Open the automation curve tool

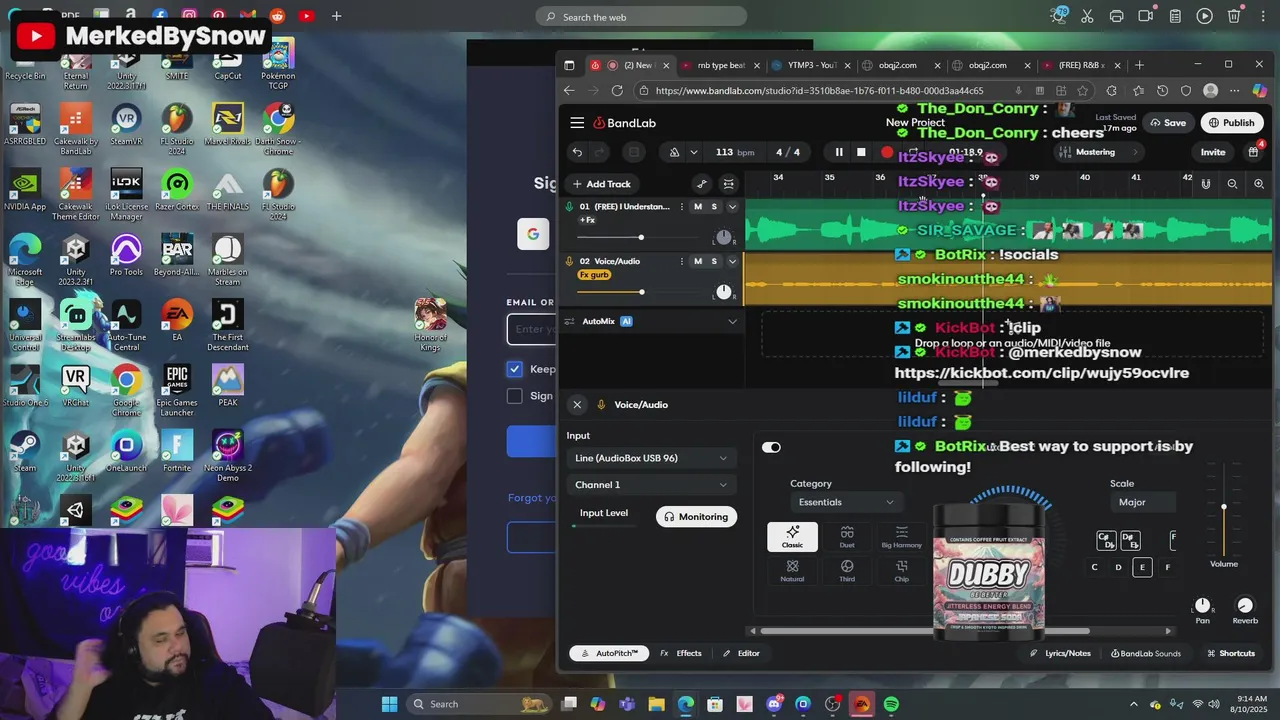702,184
